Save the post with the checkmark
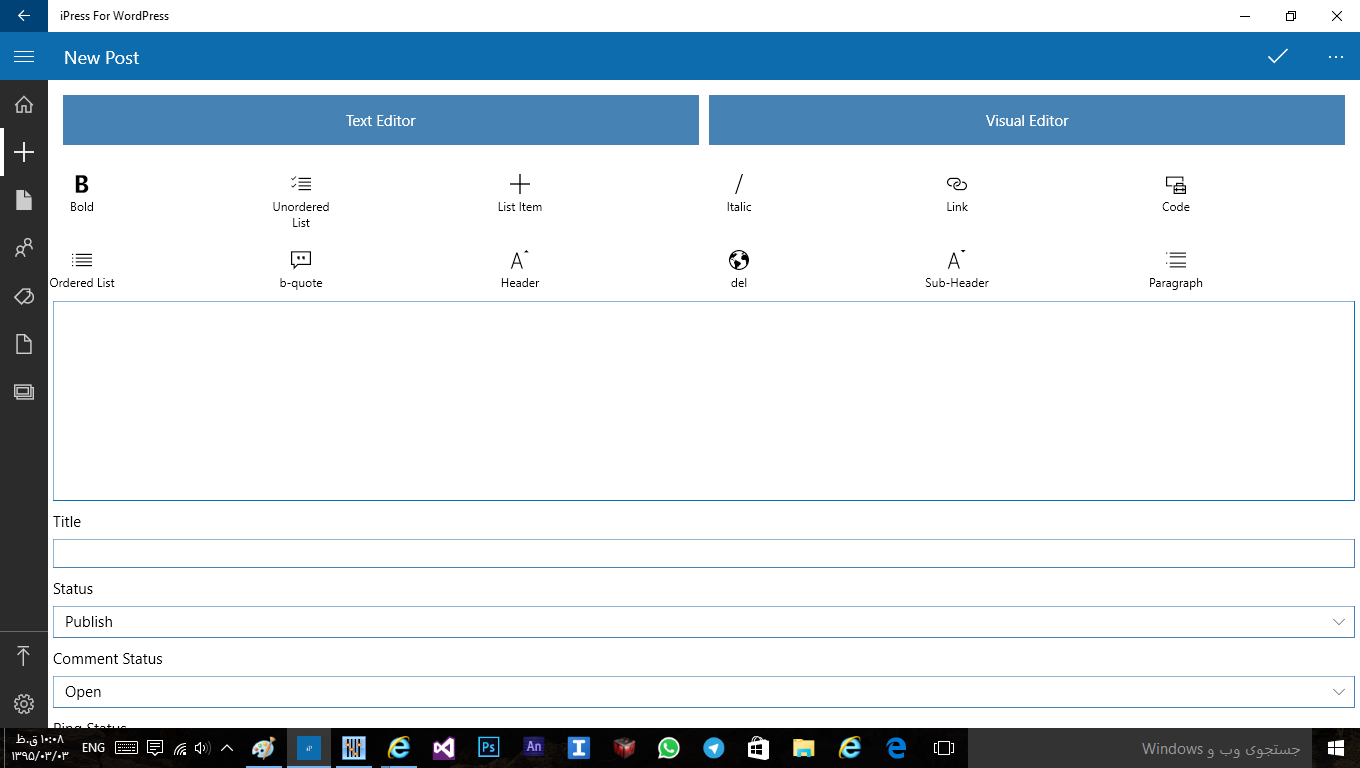Viewport: 1360px width, 768px height. [1277, 57]
